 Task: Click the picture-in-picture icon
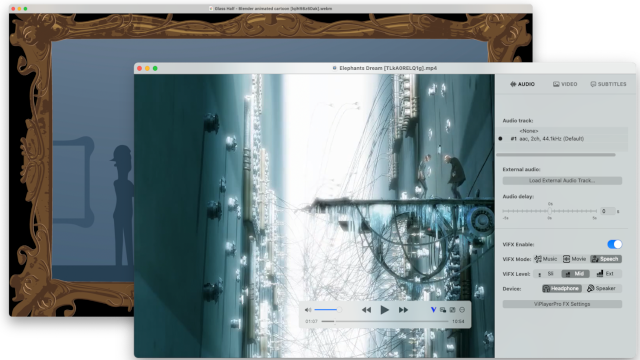click(443, 310)
